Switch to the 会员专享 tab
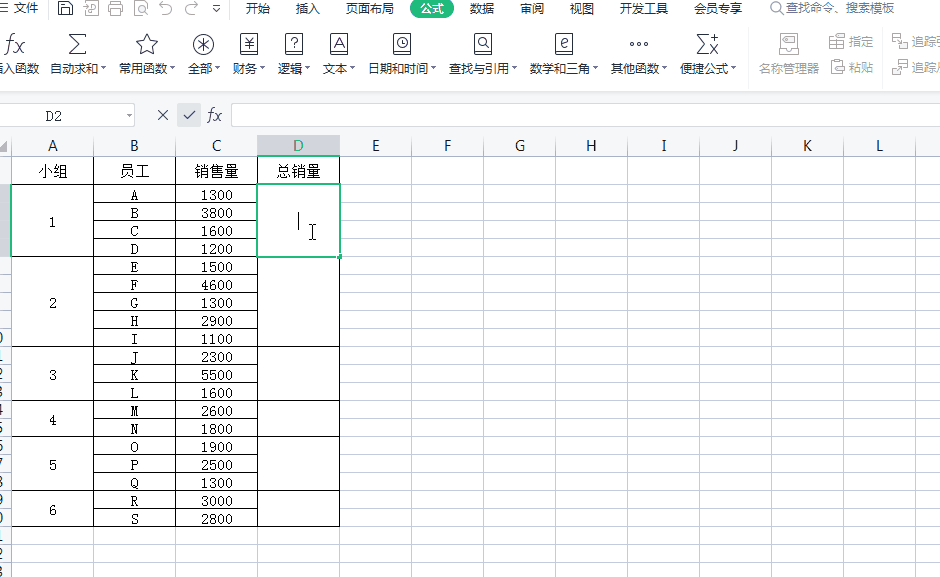The image size is (940, 577). [718, 8]
